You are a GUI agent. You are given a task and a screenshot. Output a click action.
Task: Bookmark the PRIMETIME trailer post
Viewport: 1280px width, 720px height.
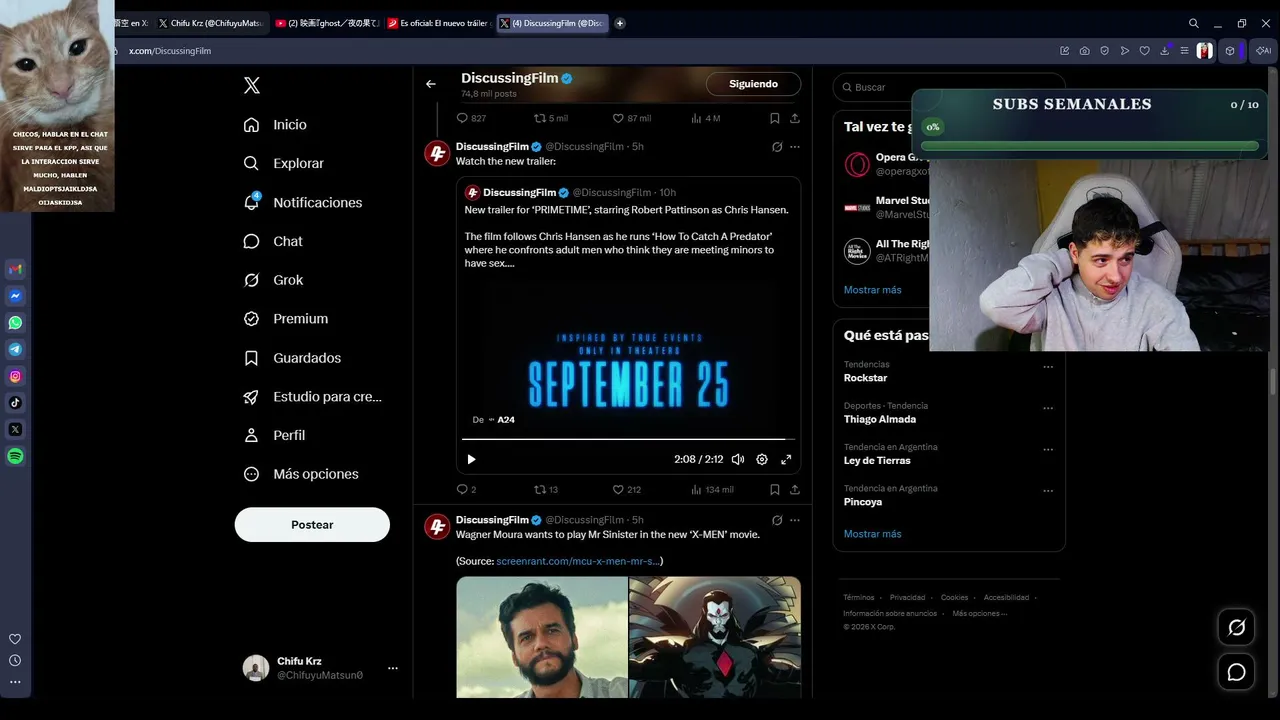[x=775, y=489]
